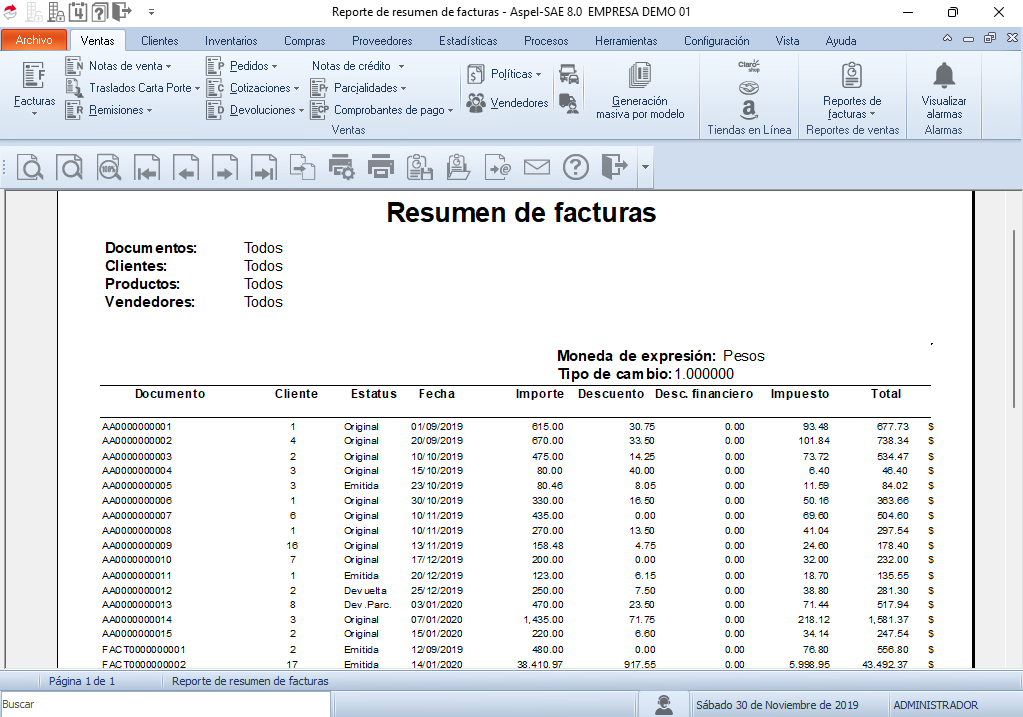Switch to the Inventarios ribbon tab
Viewport: 1023px width, 717px height.
pyautogui.click(x=231, y=41)
